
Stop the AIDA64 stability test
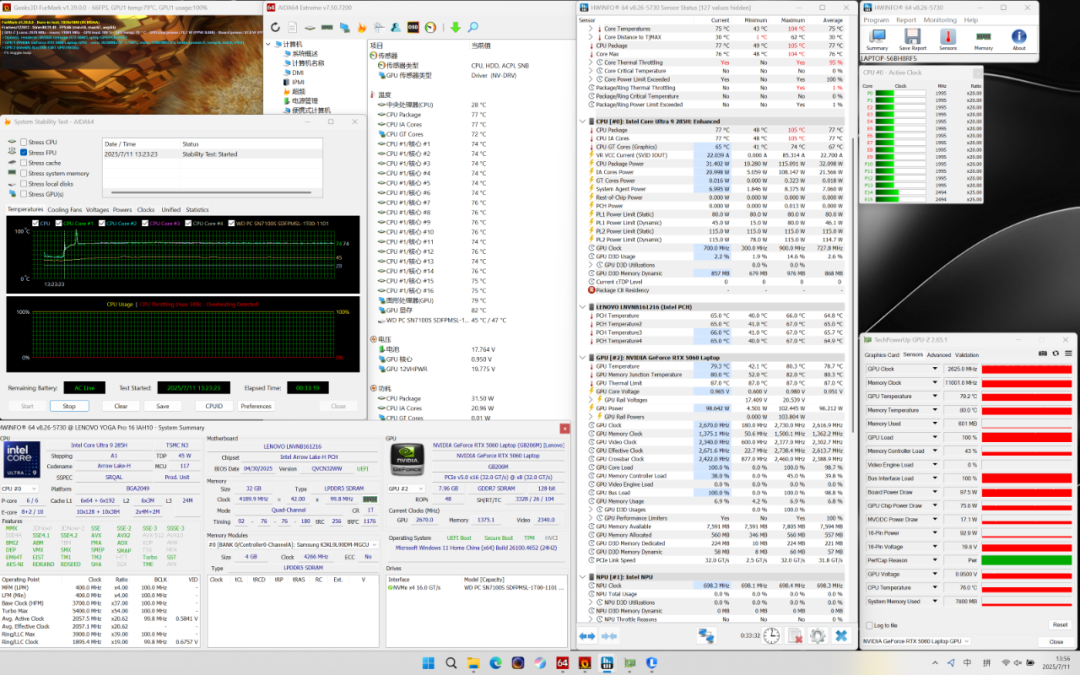69,406
